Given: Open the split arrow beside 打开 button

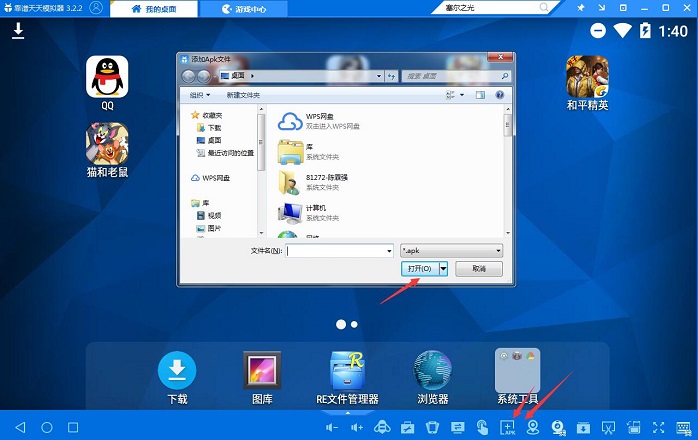Looking at the screenshot, I should (x=443, y=269).
